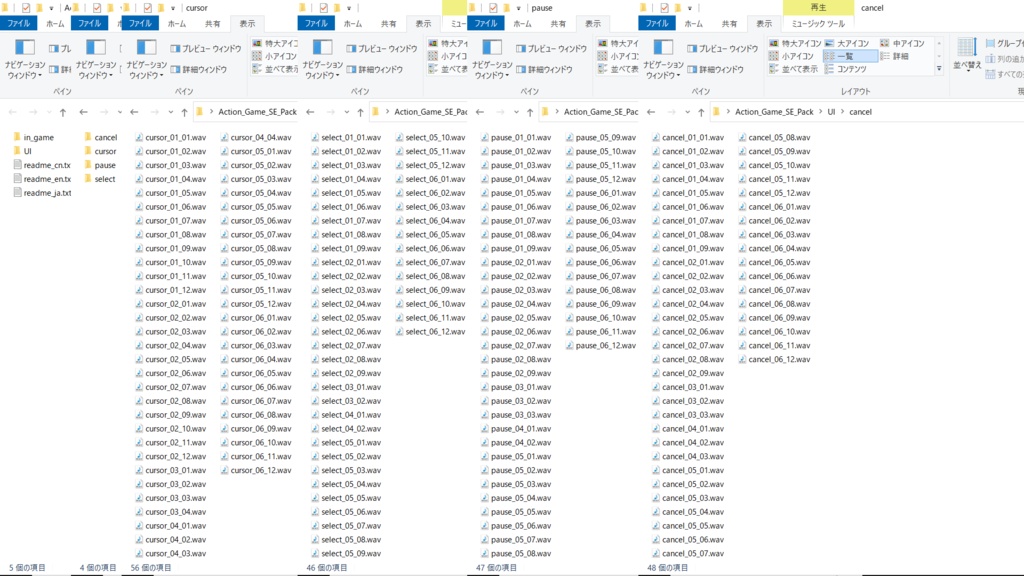Toggle Details pane in pause window

[546, 69]
